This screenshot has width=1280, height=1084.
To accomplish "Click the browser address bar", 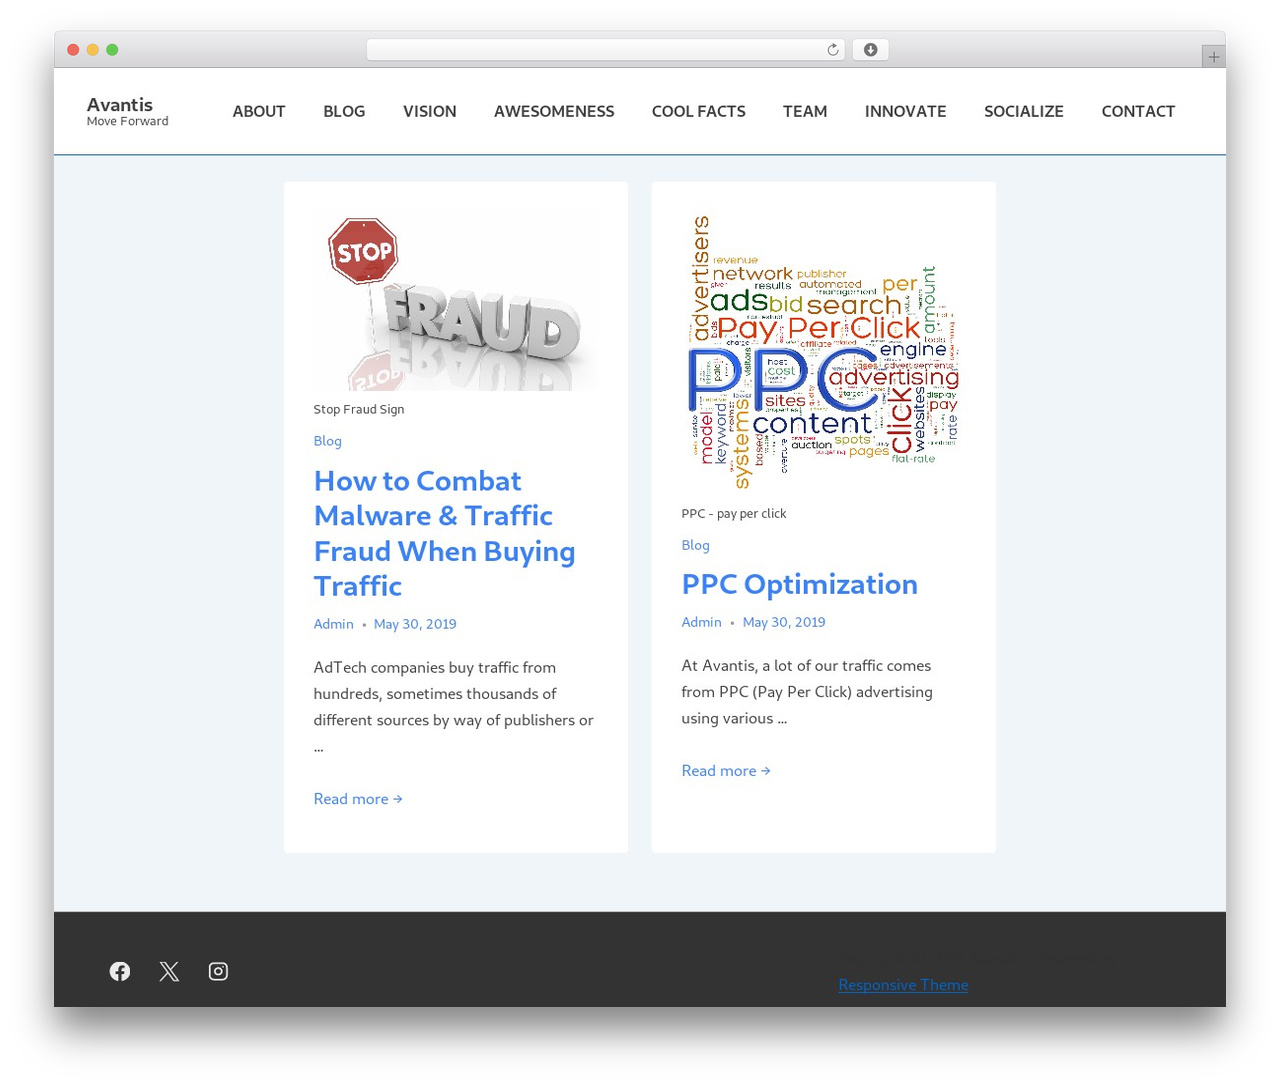I will click(x=605, y=50).
